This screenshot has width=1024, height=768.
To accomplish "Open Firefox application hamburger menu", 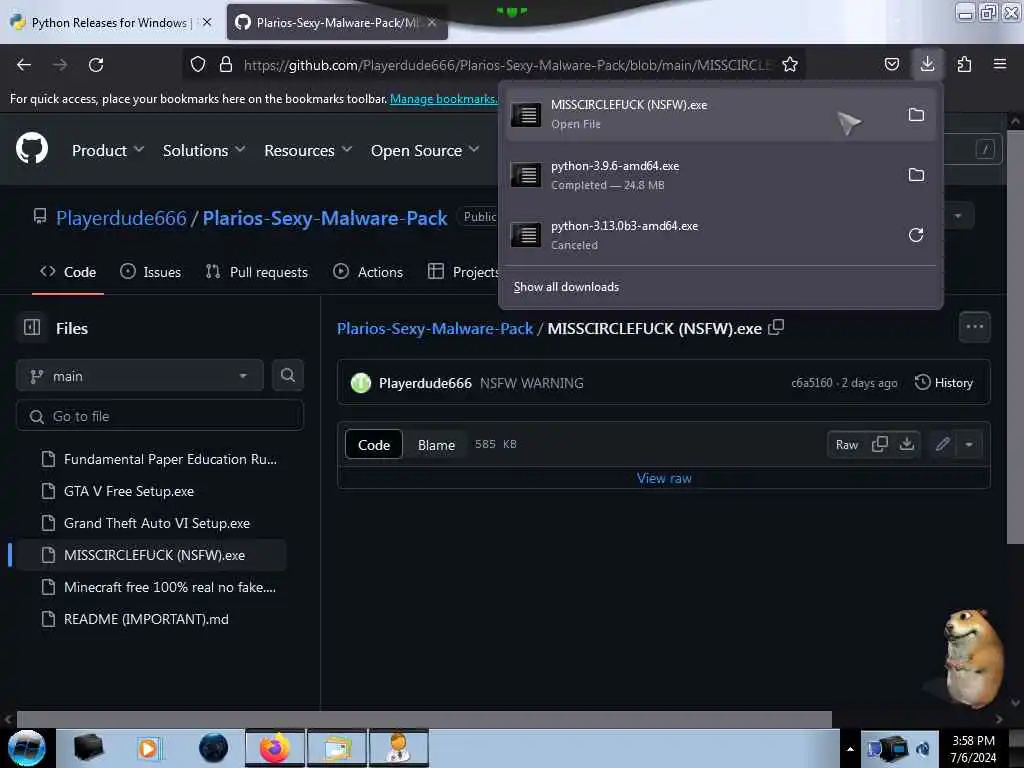I will pos(1000,64).
